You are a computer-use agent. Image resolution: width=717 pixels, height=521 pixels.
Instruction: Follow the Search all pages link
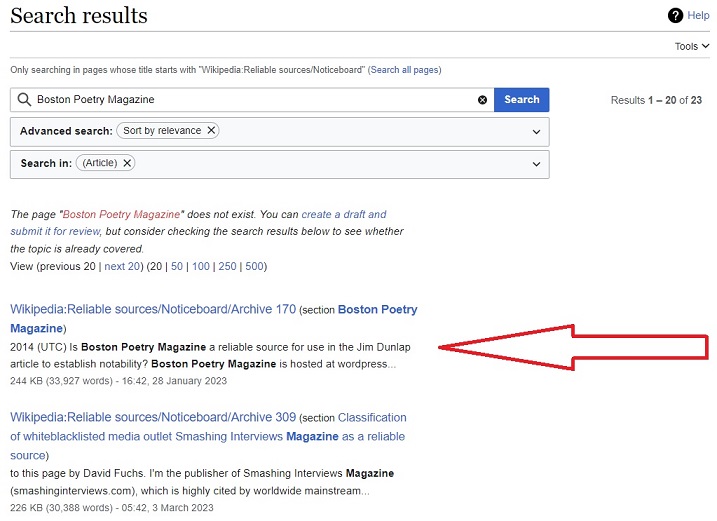(x=405, y=70)
